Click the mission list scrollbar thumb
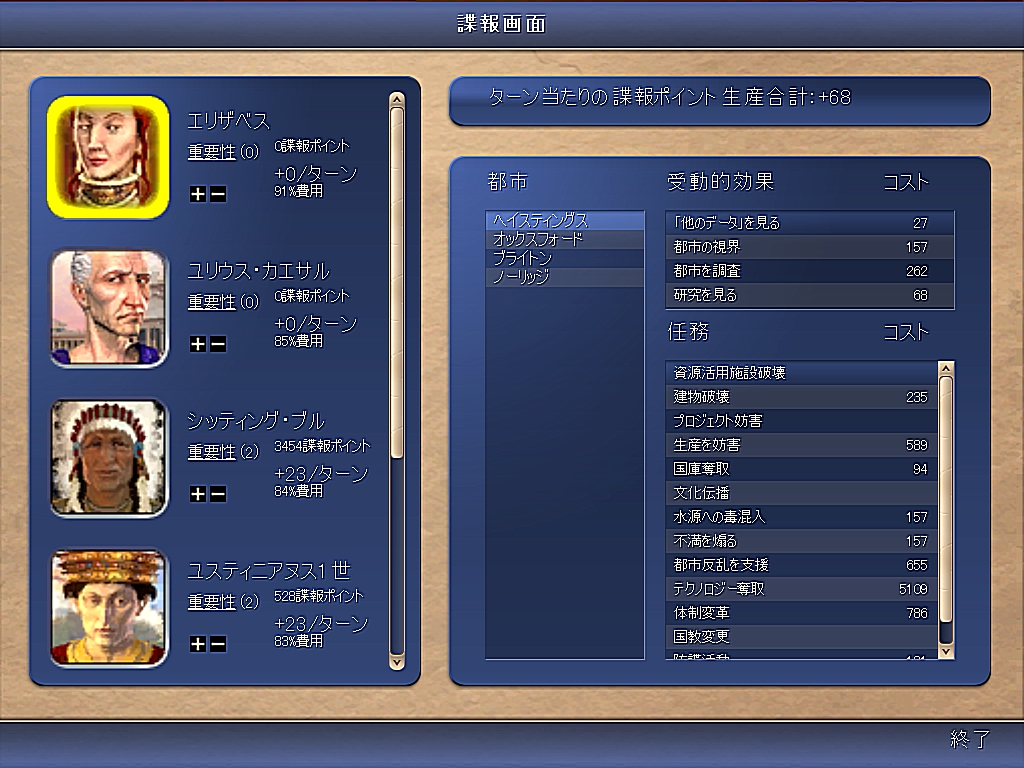1024x768 pixels. tap(946, 500)
